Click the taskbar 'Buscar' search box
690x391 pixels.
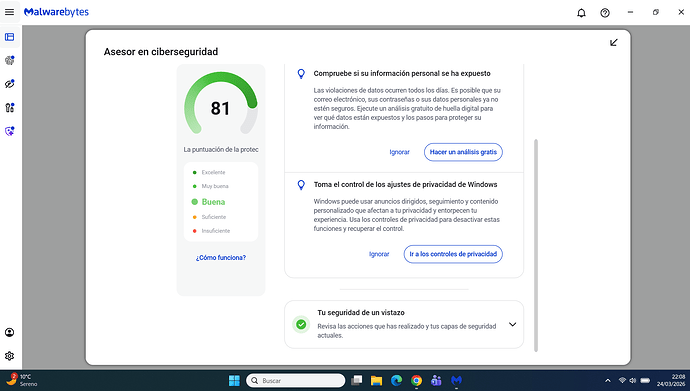295,380
